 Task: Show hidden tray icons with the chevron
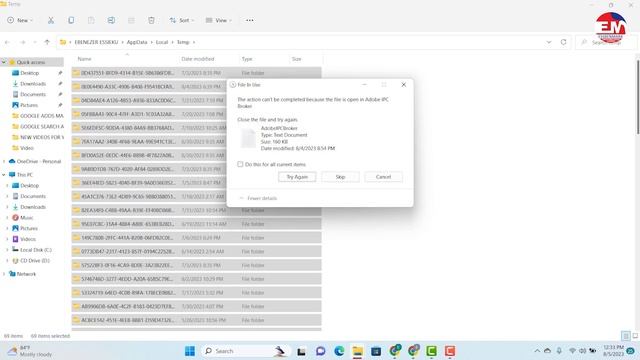[537, 351]
